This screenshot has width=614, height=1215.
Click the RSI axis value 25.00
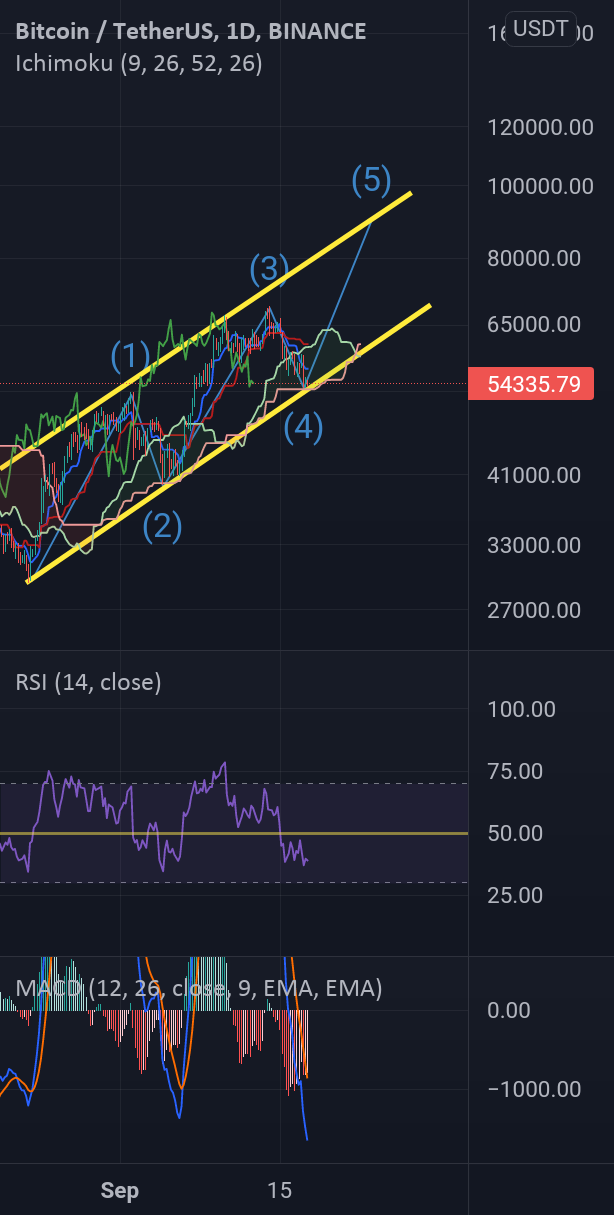coord(515,895)
